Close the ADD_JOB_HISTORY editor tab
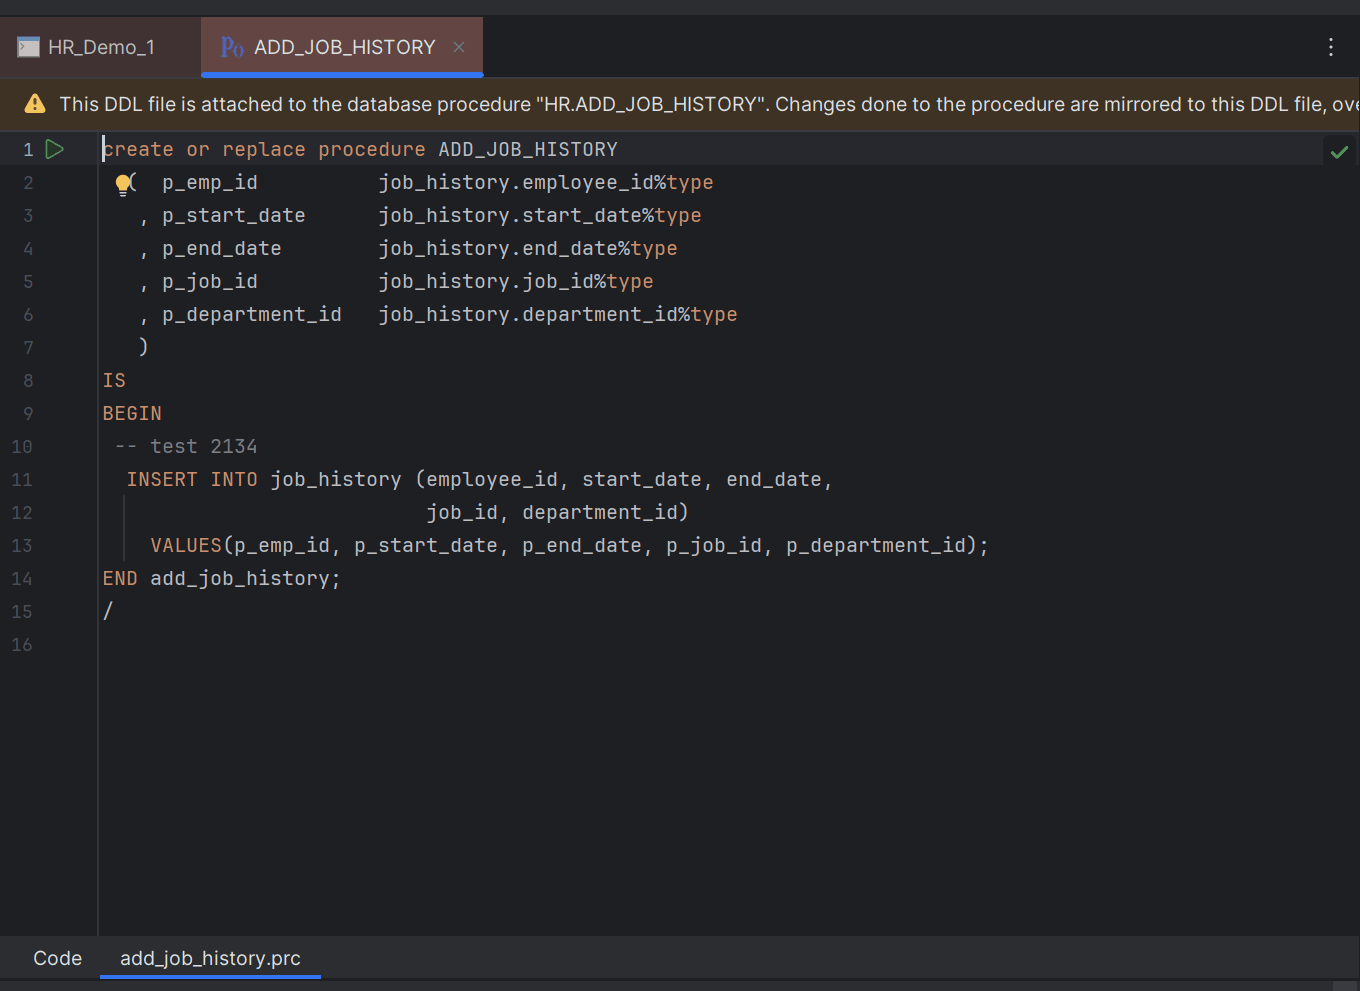This screenshot has height=991, width=1360. tap(458, 46)
